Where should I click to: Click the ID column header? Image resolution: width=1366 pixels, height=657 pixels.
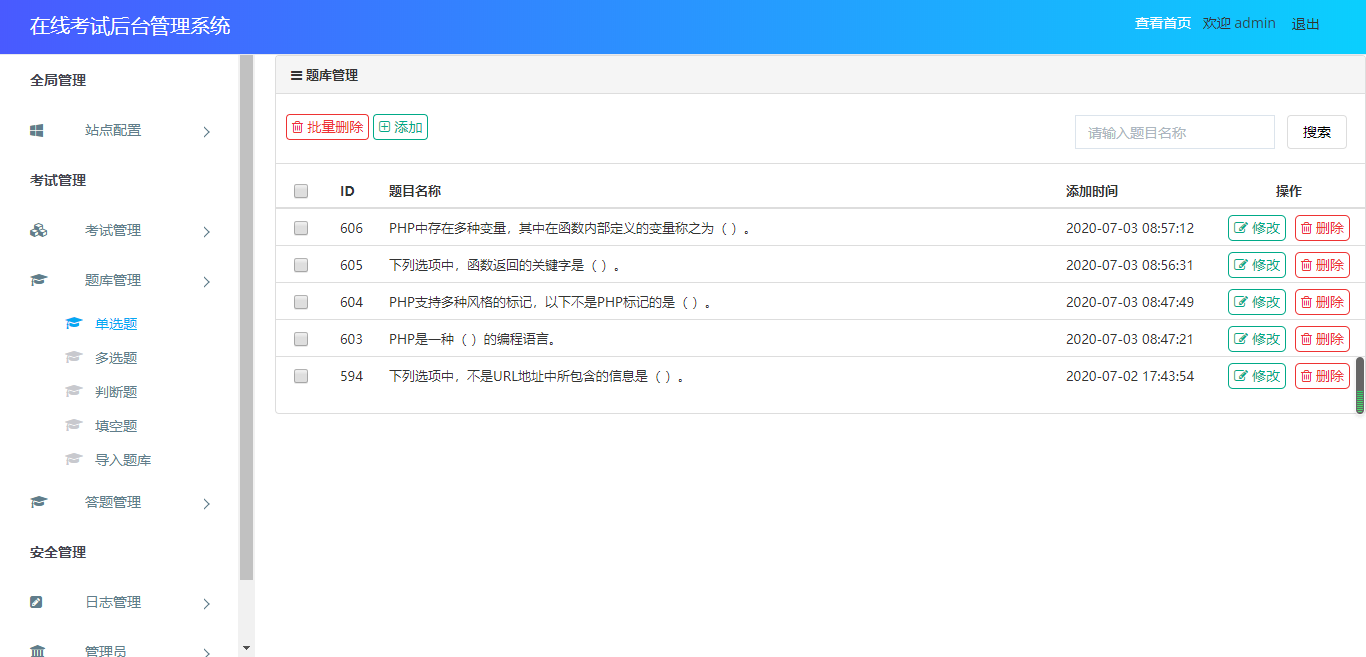pos(347,191)
